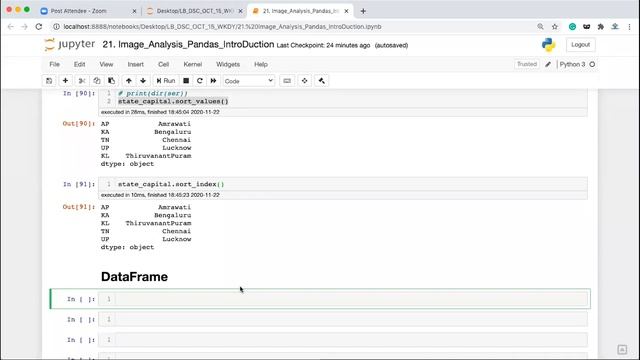Click the black mask extension icon
Screen dimensions: 640x360
(x=587, y=27)
